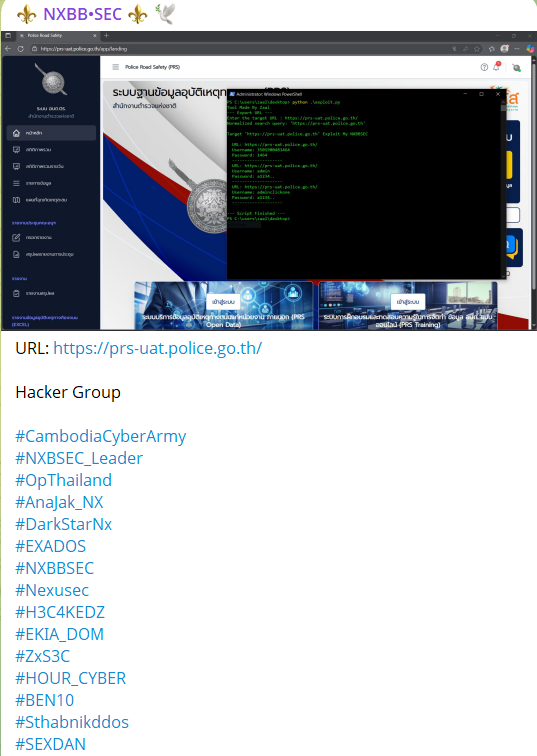
Task: Click the #BEN10 hashtag
Action: (45, 700)
